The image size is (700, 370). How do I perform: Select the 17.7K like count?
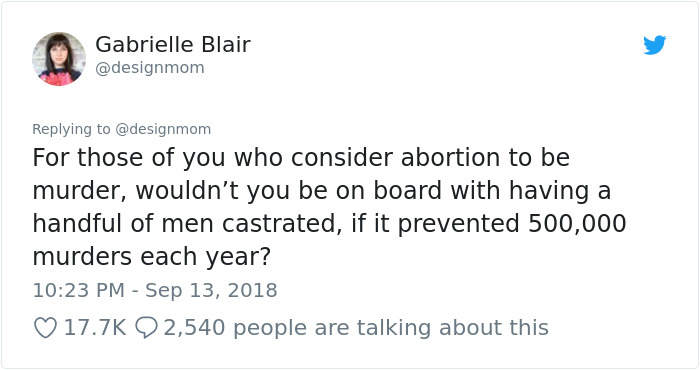click(95, 328)
